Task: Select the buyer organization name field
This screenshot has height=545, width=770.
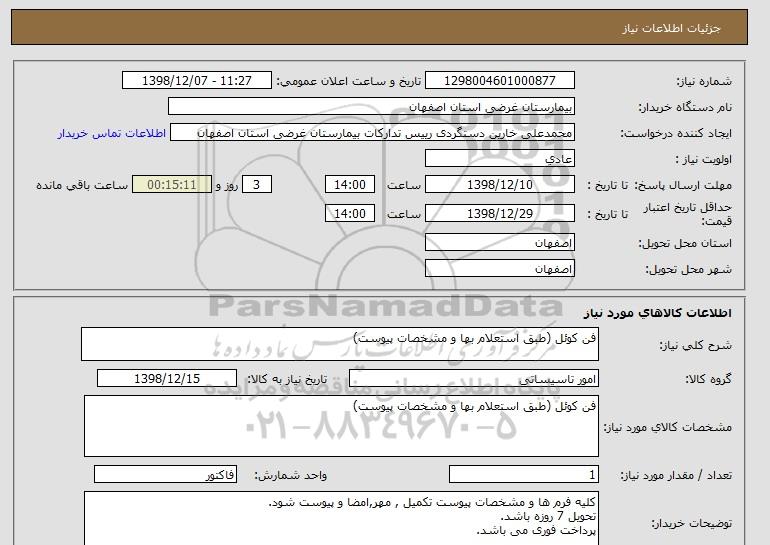Action: pyautogui.click(x=371, y=107)
